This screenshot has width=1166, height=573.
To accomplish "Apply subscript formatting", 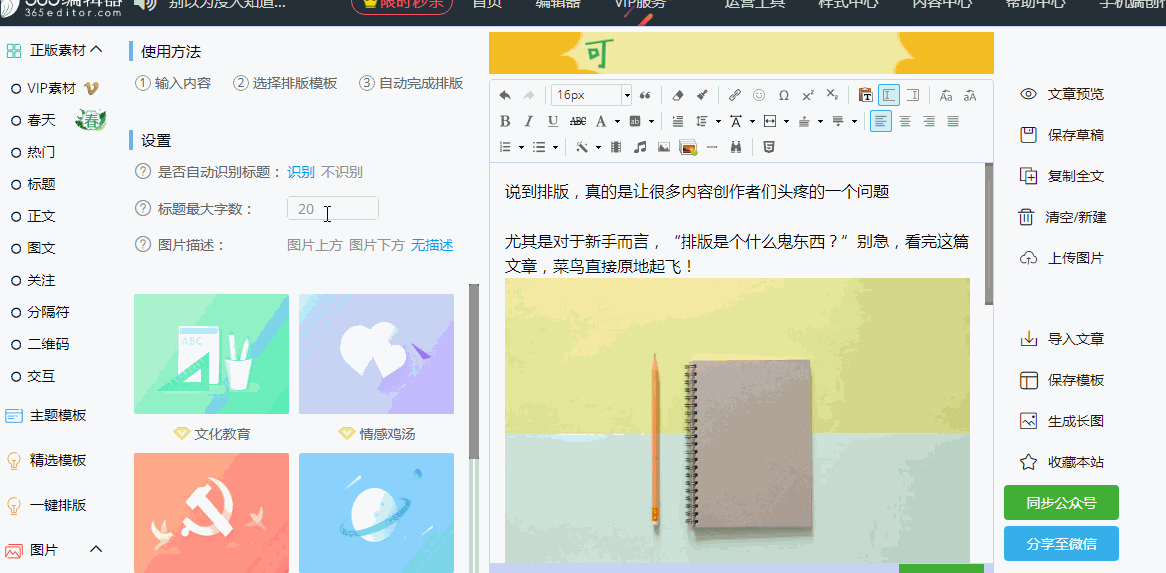I will [x=832, y=95].
